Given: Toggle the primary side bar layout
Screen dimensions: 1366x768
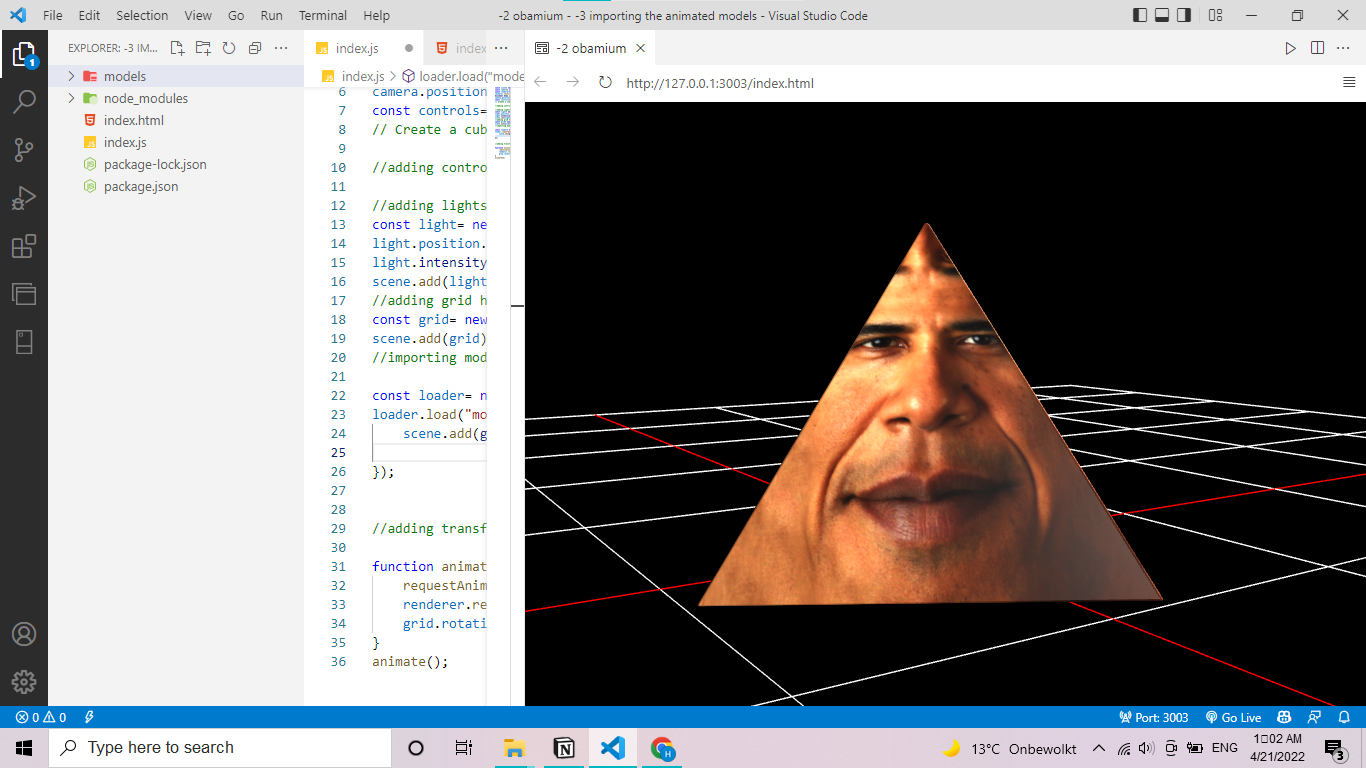Looking at the screenshot, I should [x=1140, y=15].
